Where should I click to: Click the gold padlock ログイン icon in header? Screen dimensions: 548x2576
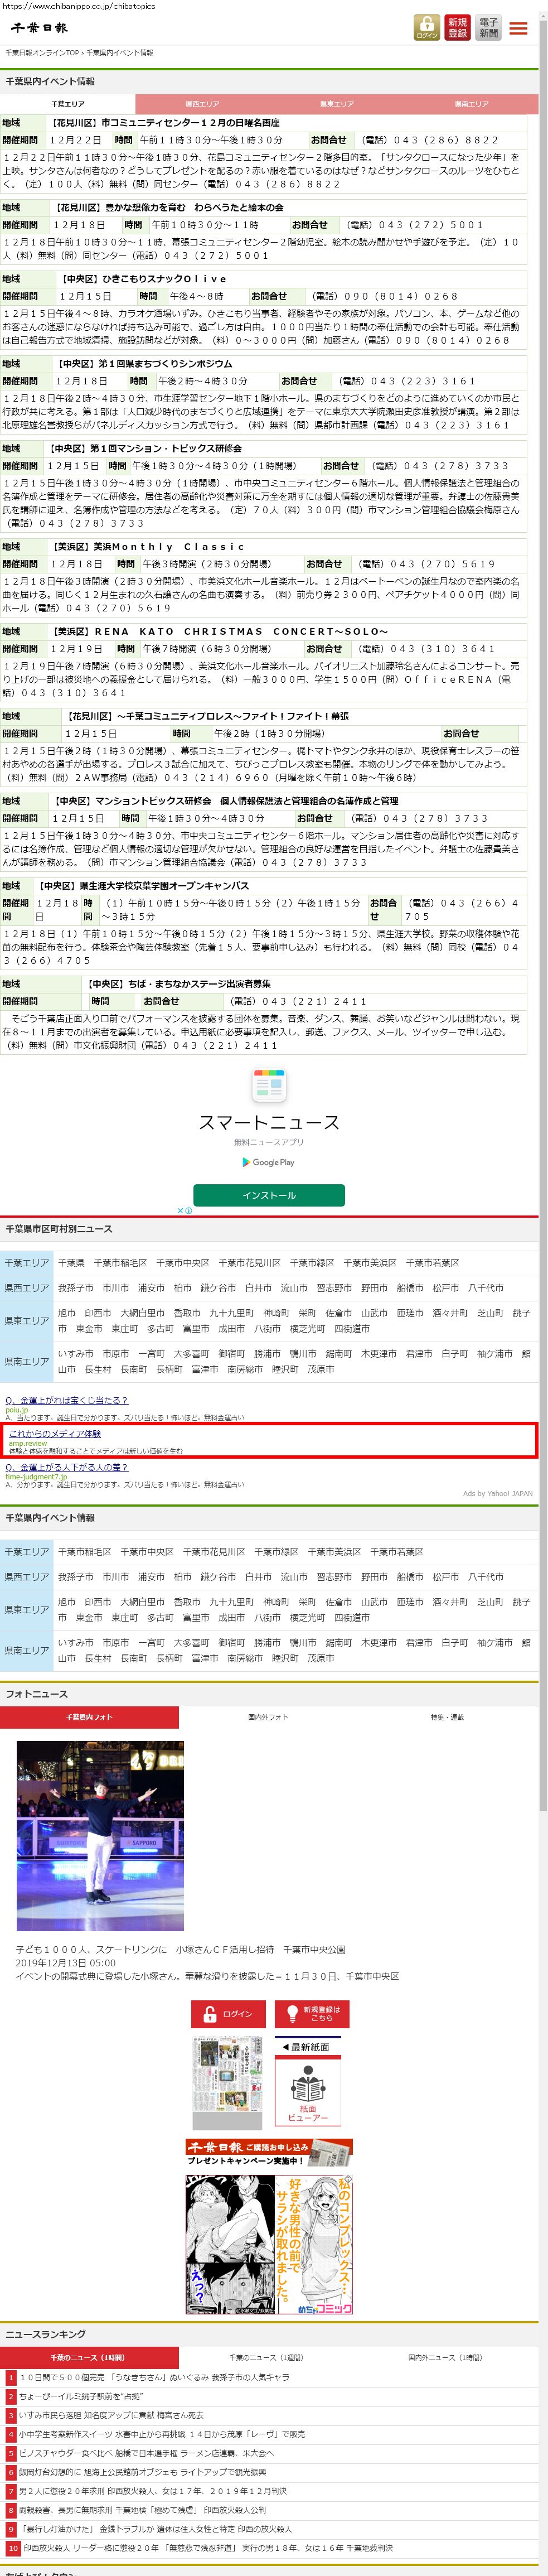pyautogui.click(x=426, y=27)
